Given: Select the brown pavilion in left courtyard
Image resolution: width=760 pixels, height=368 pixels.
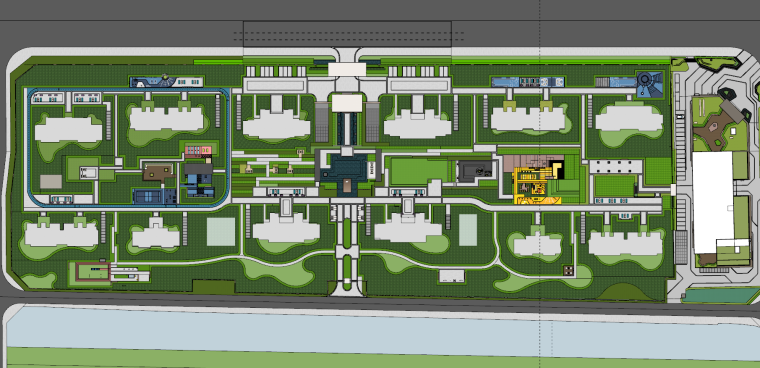Looking at the screenshot, I should click(x=158, y=171).
